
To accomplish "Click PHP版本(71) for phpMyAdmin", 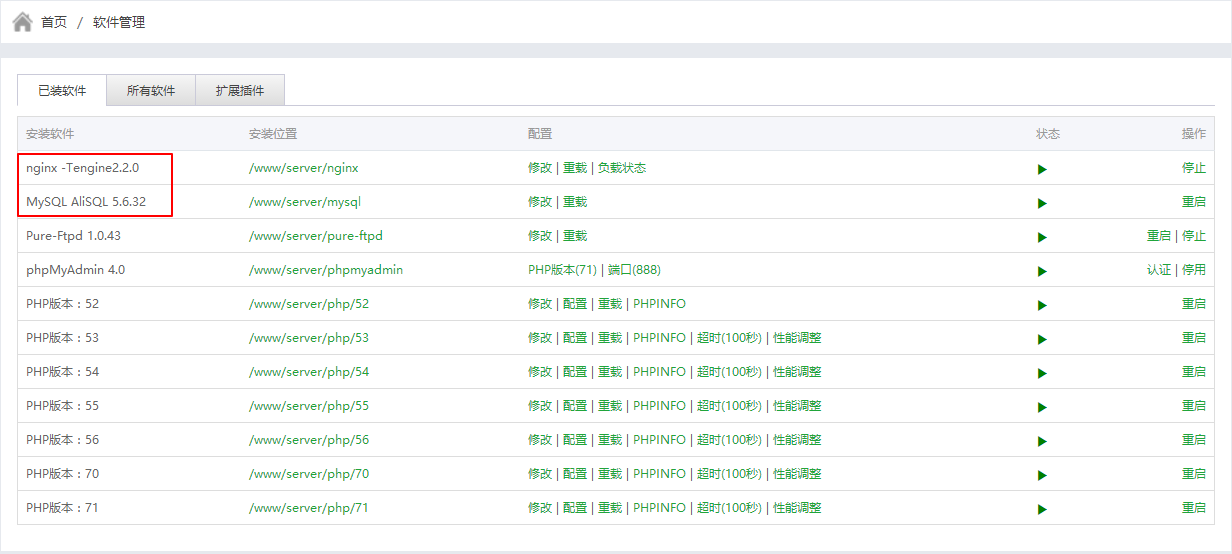I will point(562,270).
